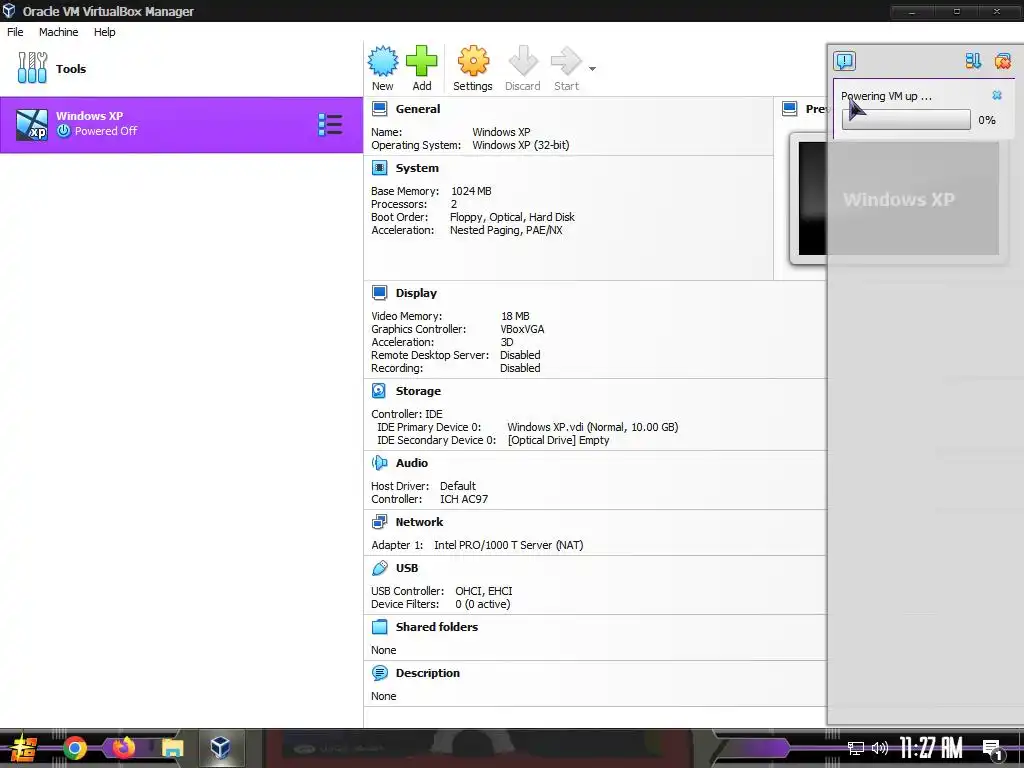
Task: Toggle notification ordering icon in notification panel
Action: (973, 61)
